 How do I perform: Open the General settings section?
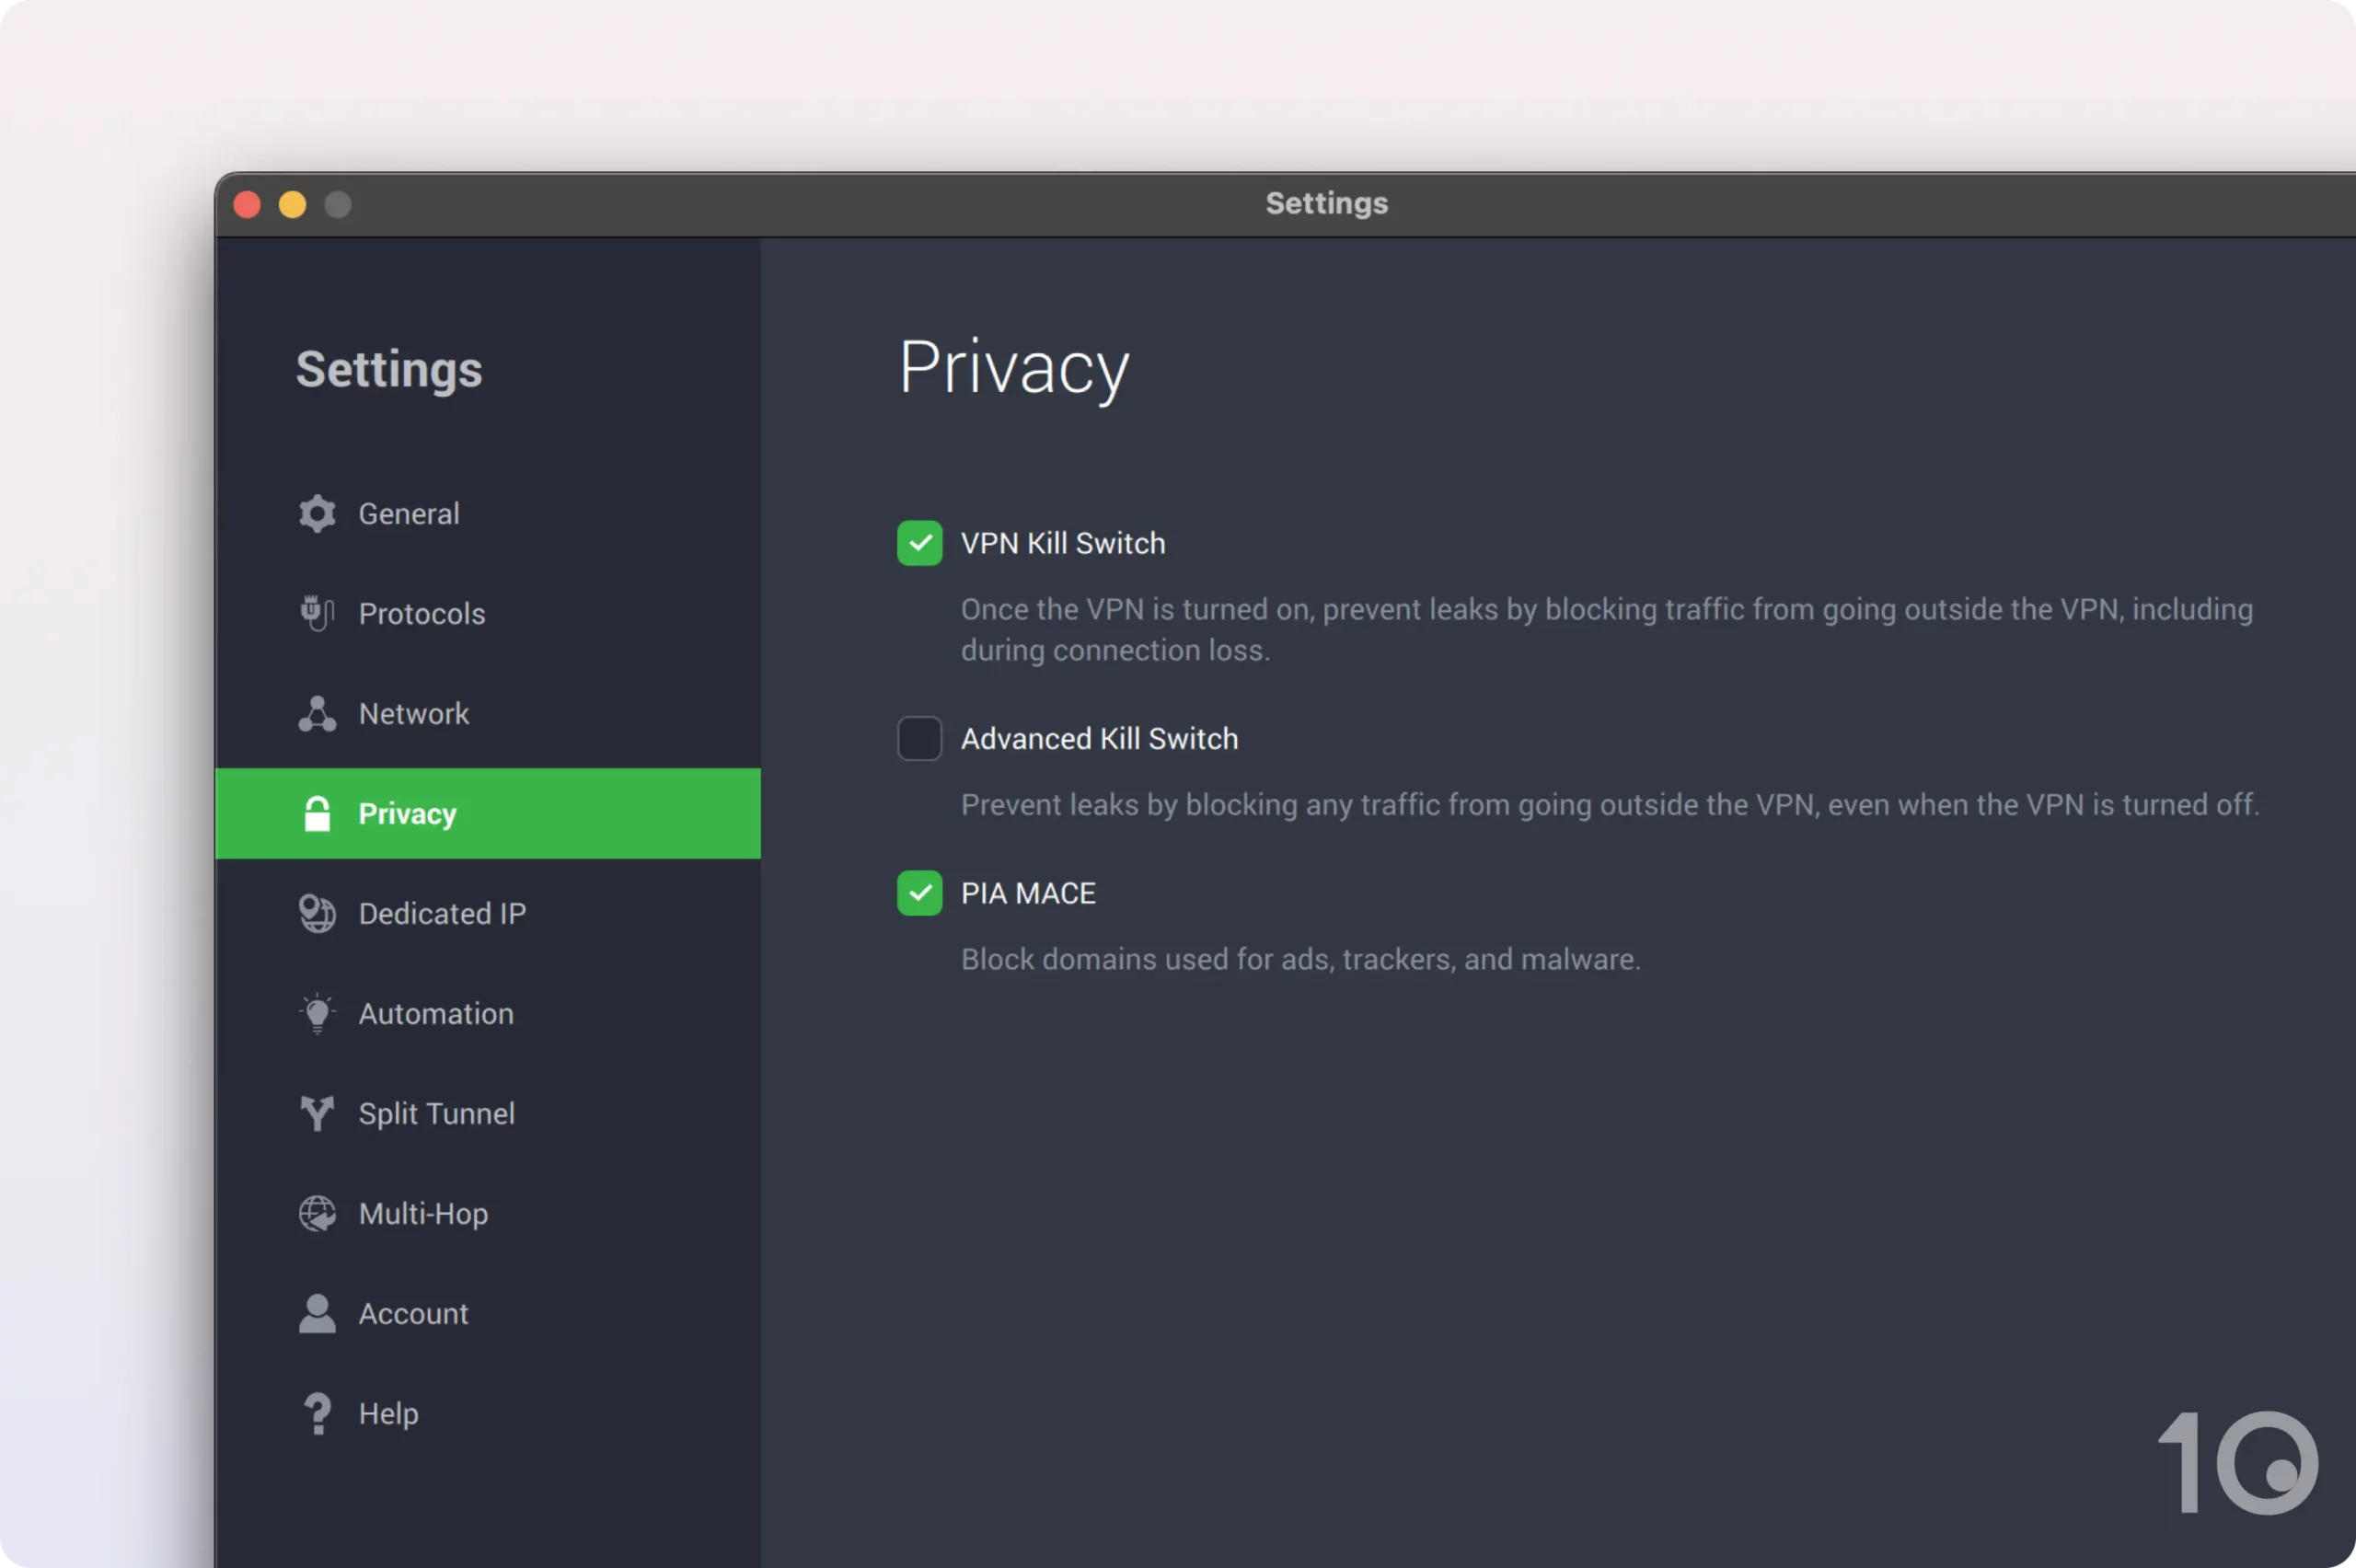tap(487, 513)
